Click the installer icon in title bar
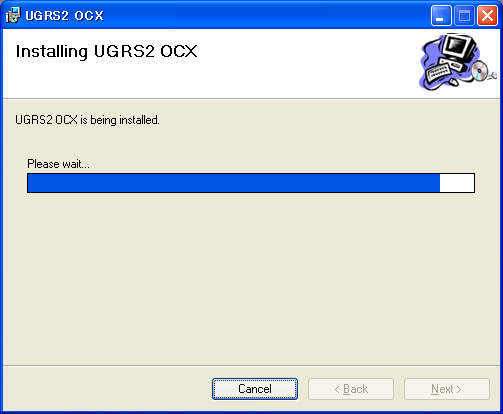Screen dimensions: 503x414 tap(13, 15)
